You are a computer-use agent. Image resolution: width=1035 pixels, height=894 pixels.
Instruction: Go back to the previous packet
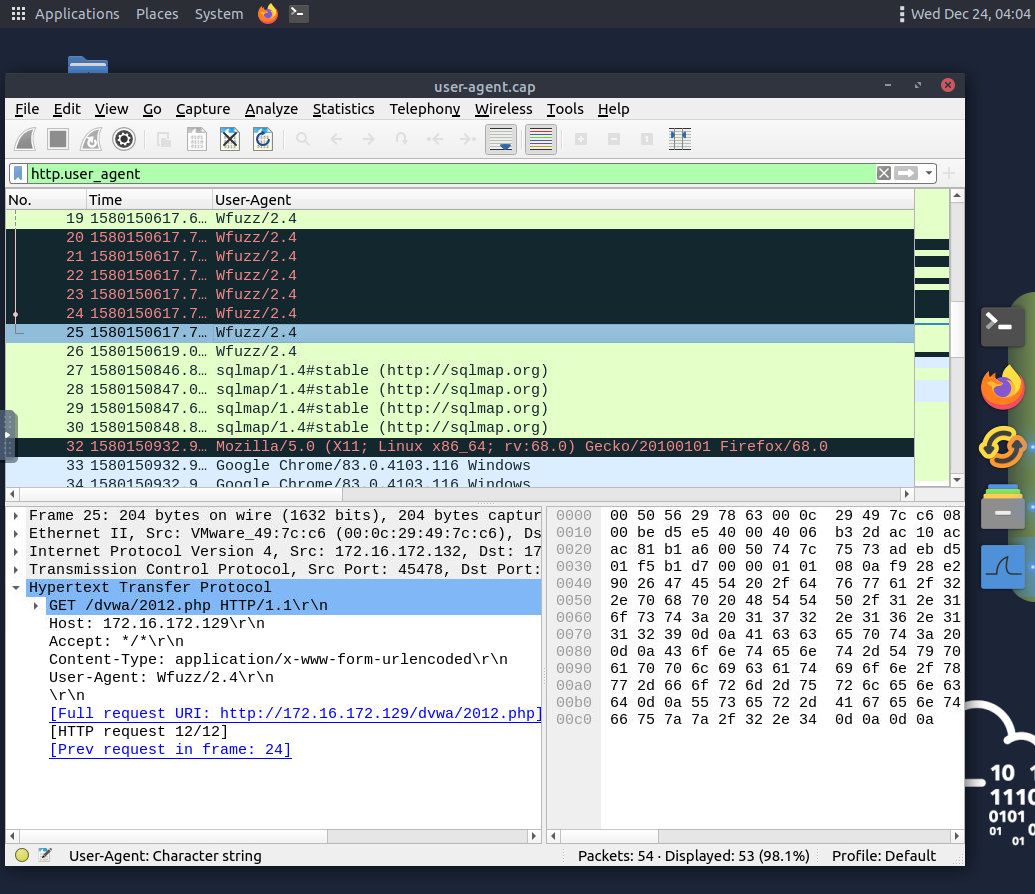(x=336, y=139)
